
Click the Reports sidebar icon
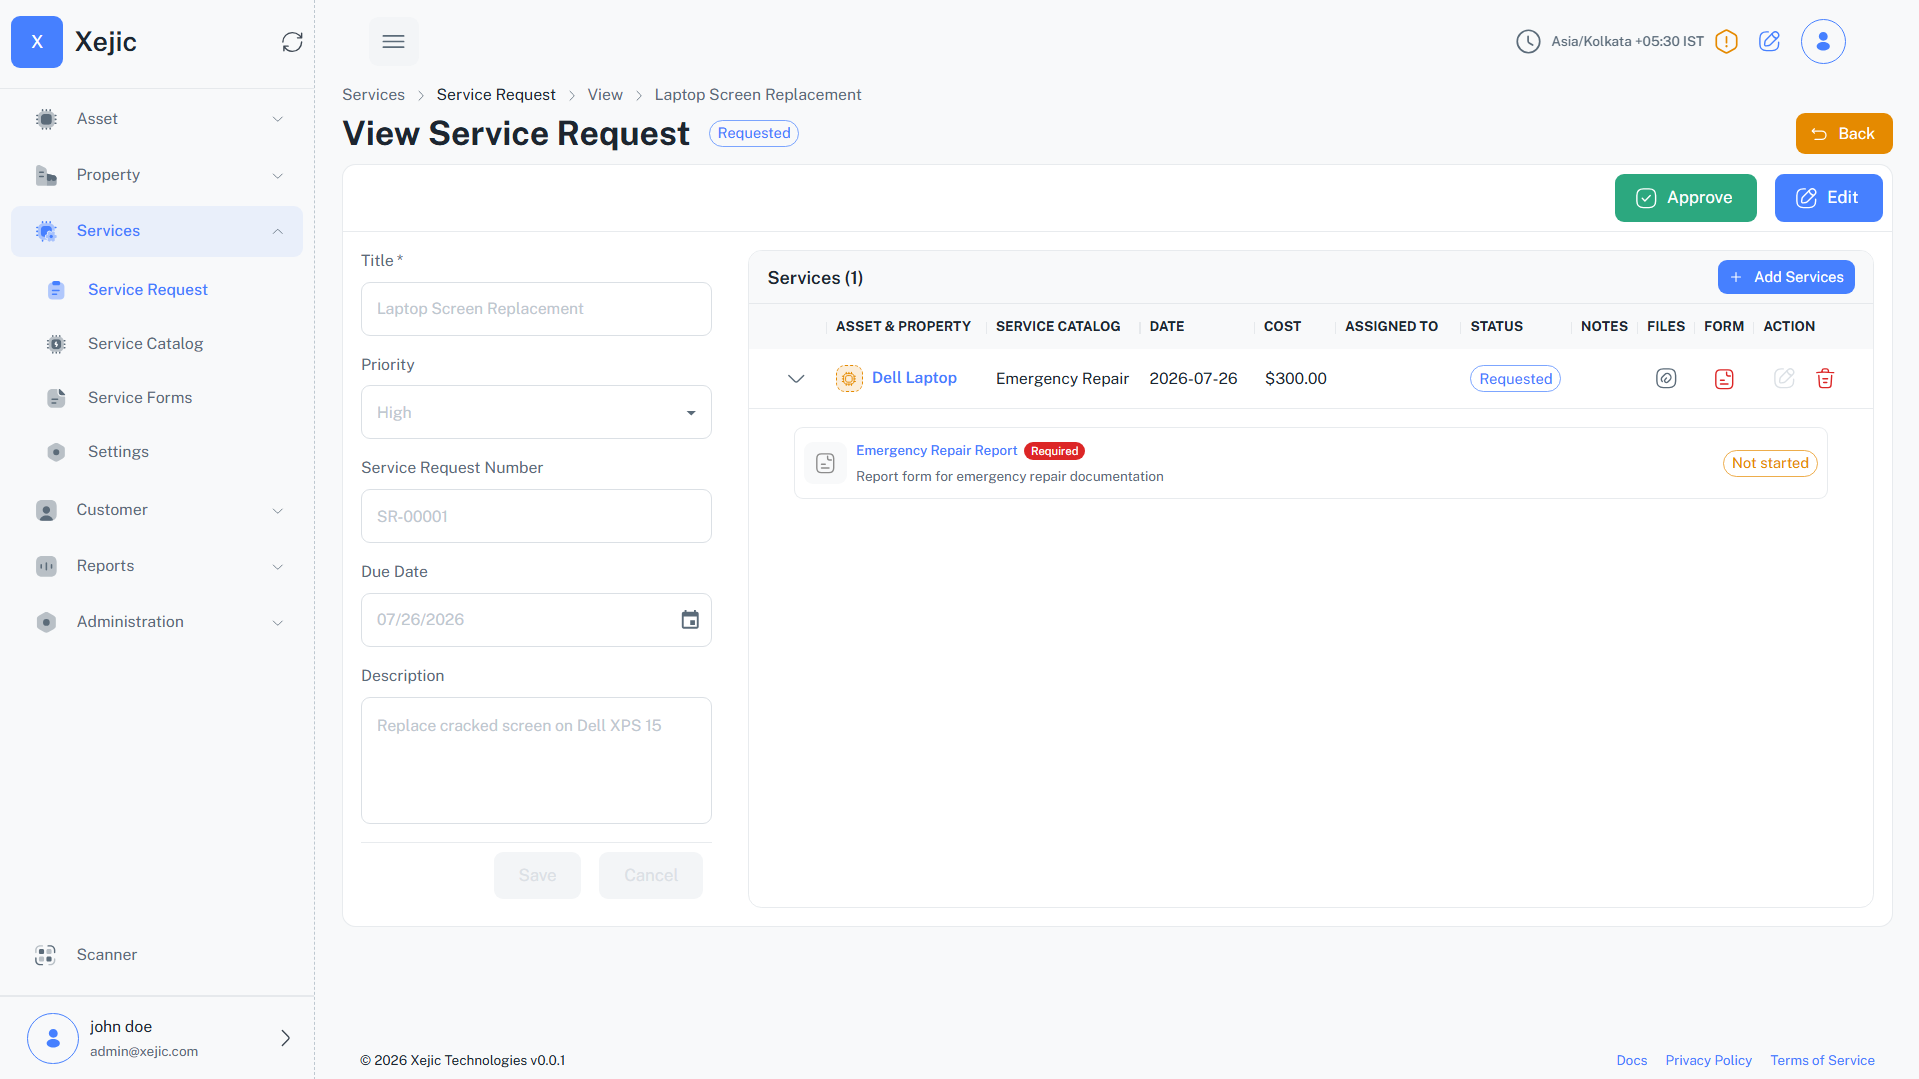[x=46, y=566]
